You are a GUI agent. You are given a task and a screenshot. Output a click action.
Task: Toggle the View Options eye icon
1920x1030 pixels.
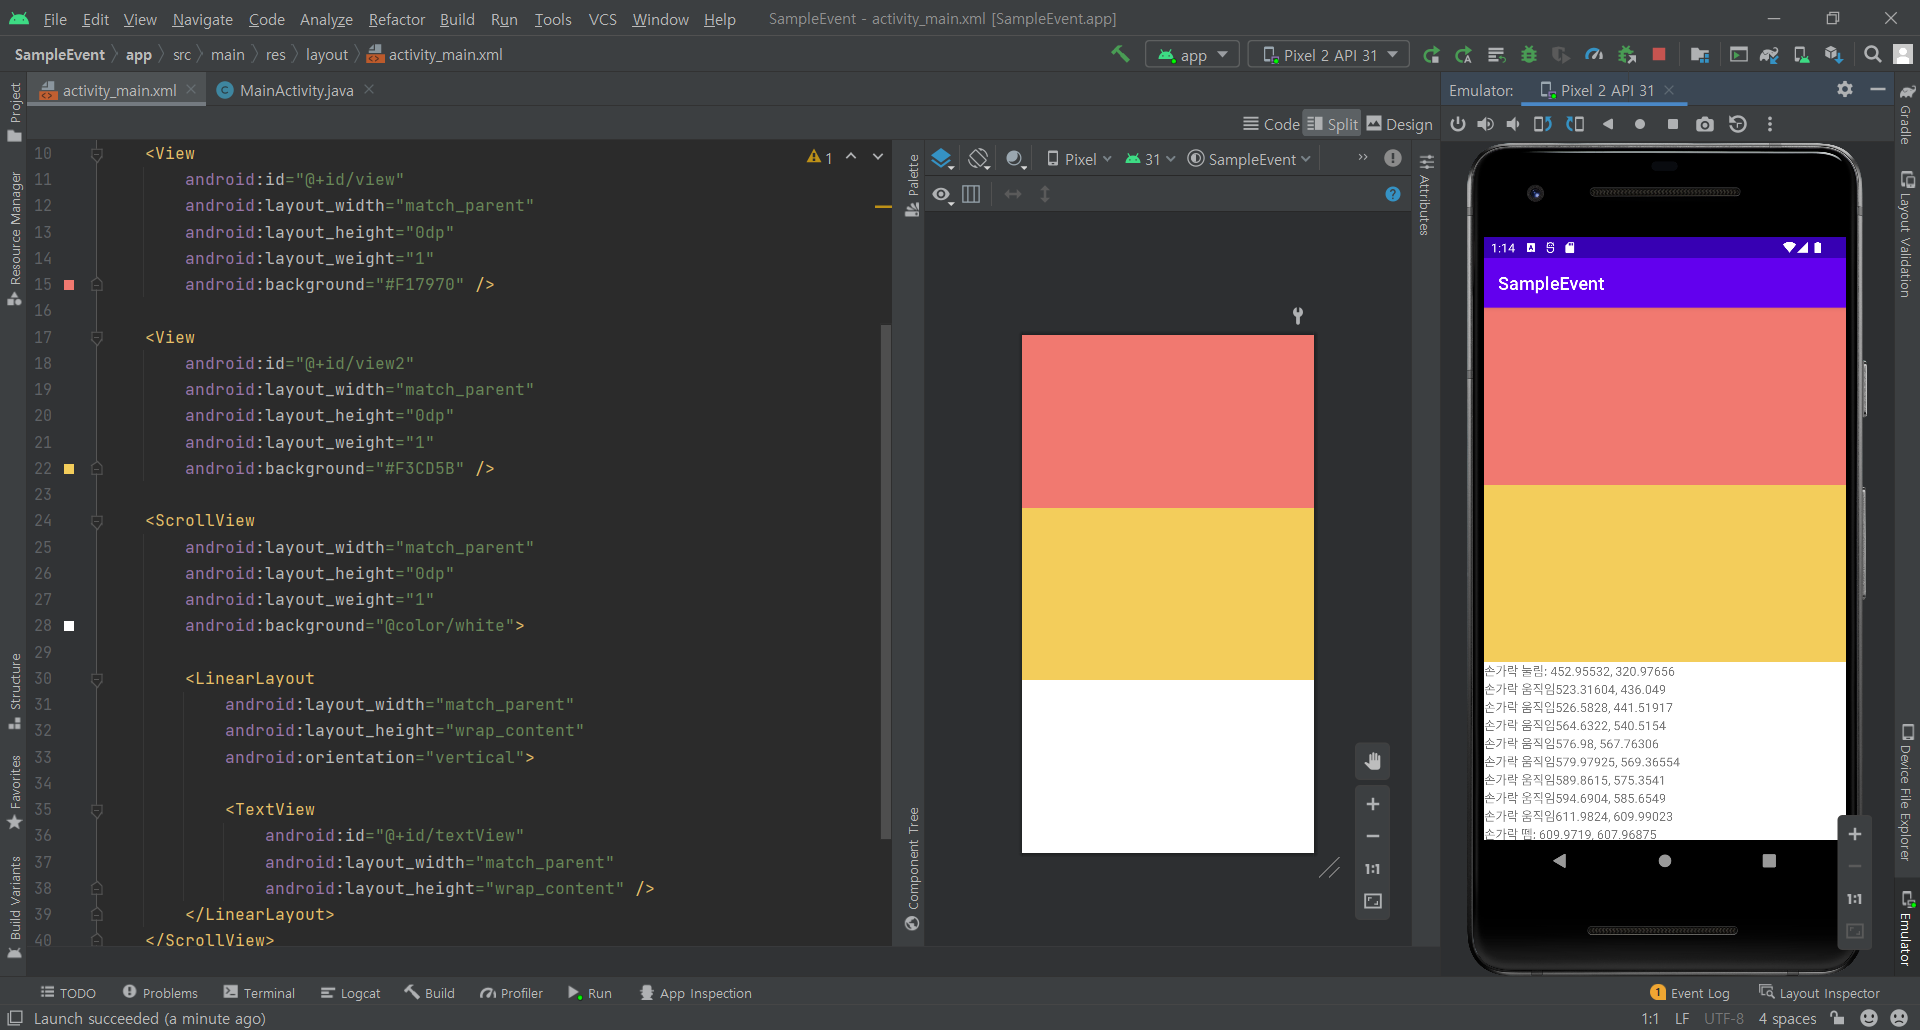[943, 194]
